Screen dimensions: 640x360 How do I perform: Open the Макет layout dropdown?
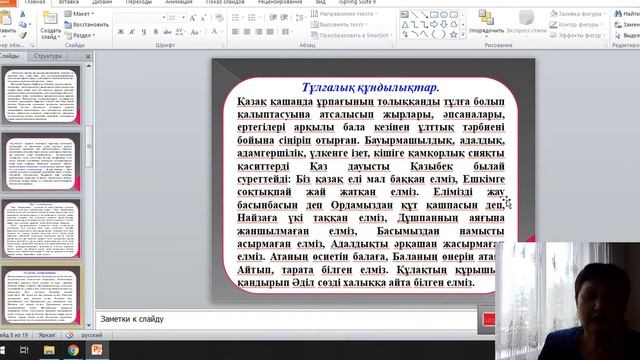(80, 14)
